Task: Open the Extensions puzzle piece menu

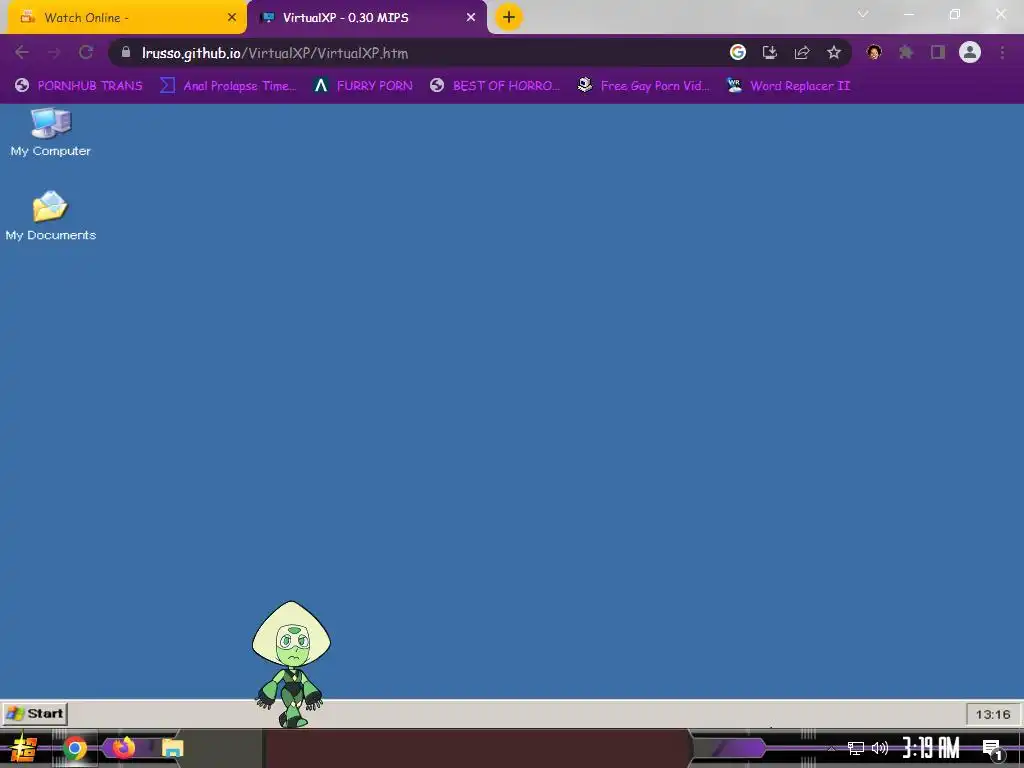Action: pos(906,52)
